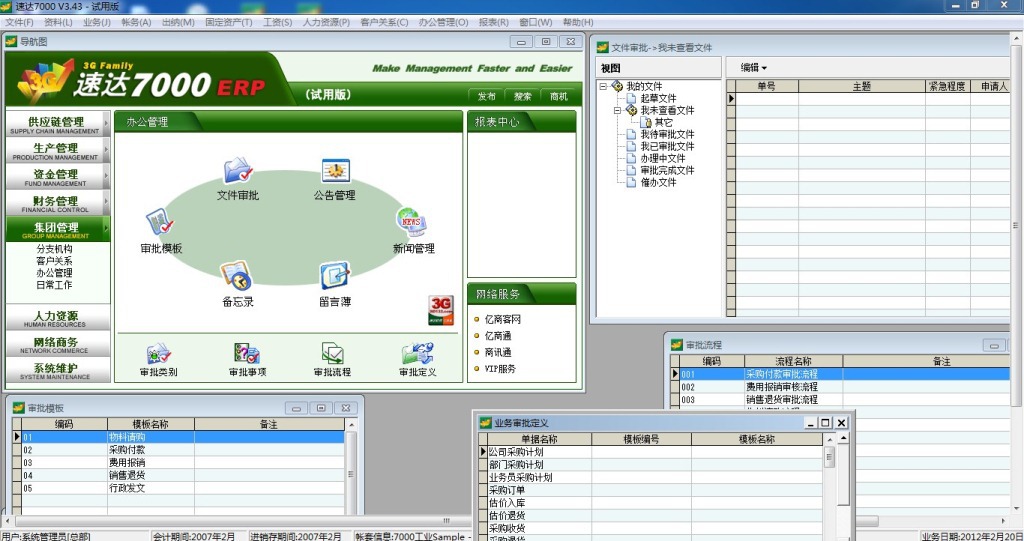
Task: Open the 新闻管理 icon
Action: pos(412,223)
